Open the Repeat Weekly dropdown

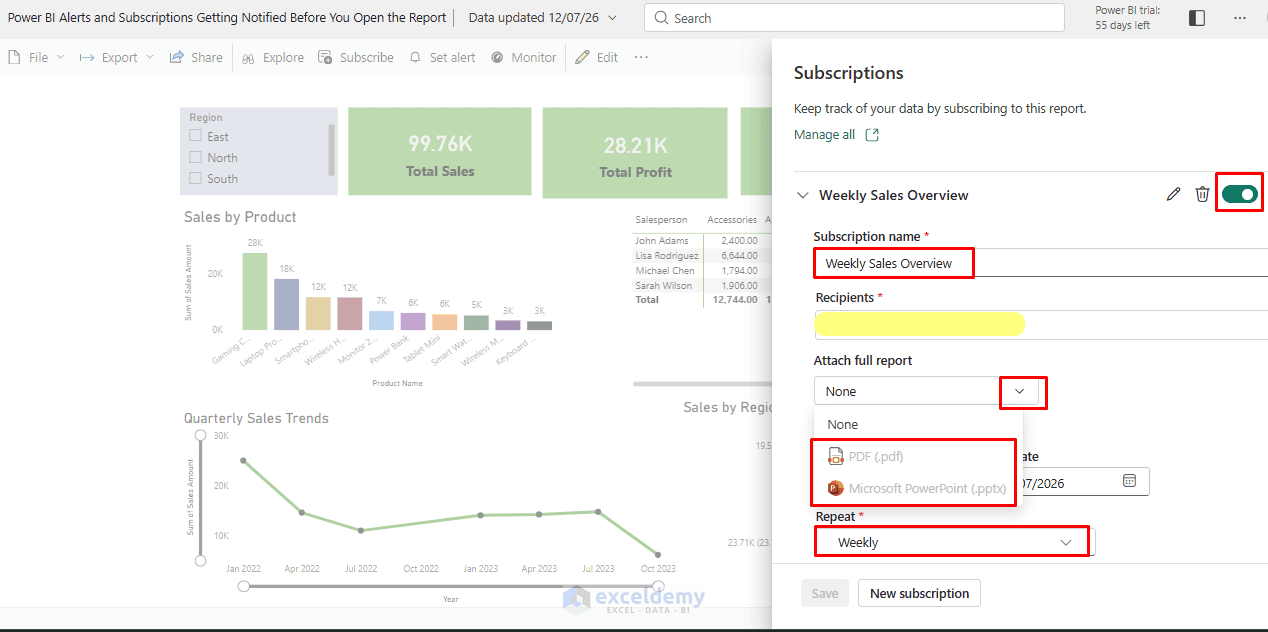pyautogui.click(x=955, y=542)
